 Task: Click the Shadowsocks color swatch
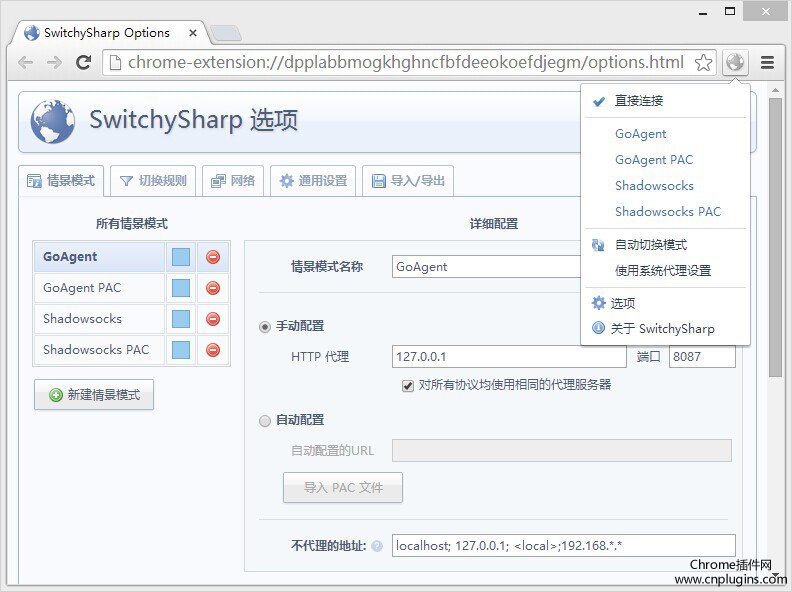(x=181, y=319)
